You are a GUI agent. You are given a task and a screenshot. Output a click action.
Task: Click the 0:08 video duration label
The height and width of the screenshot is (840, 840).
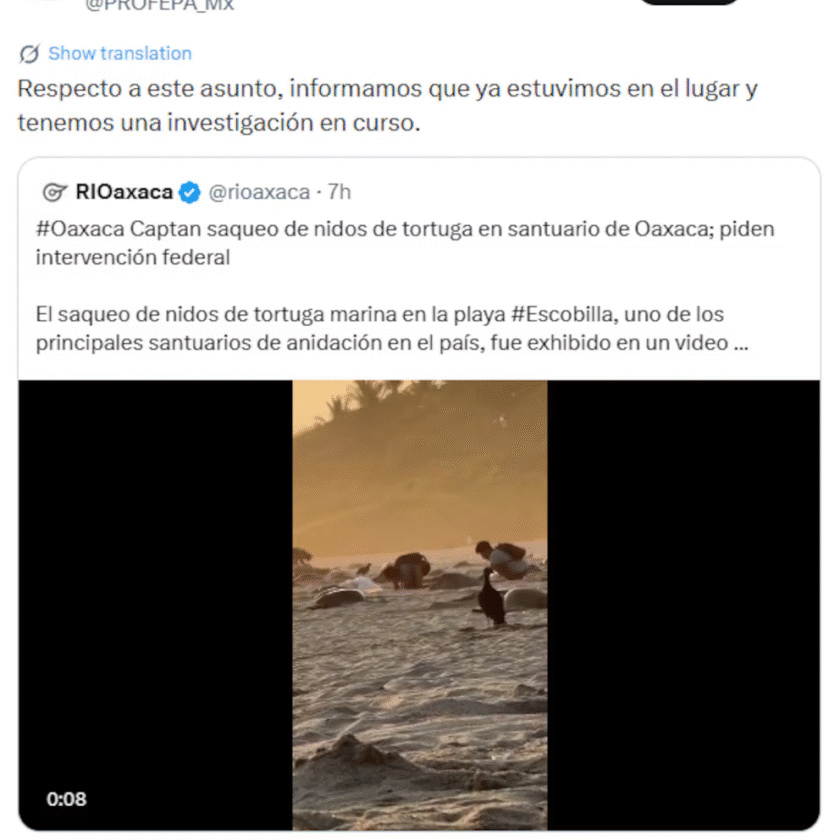click(x=66, y=799)
